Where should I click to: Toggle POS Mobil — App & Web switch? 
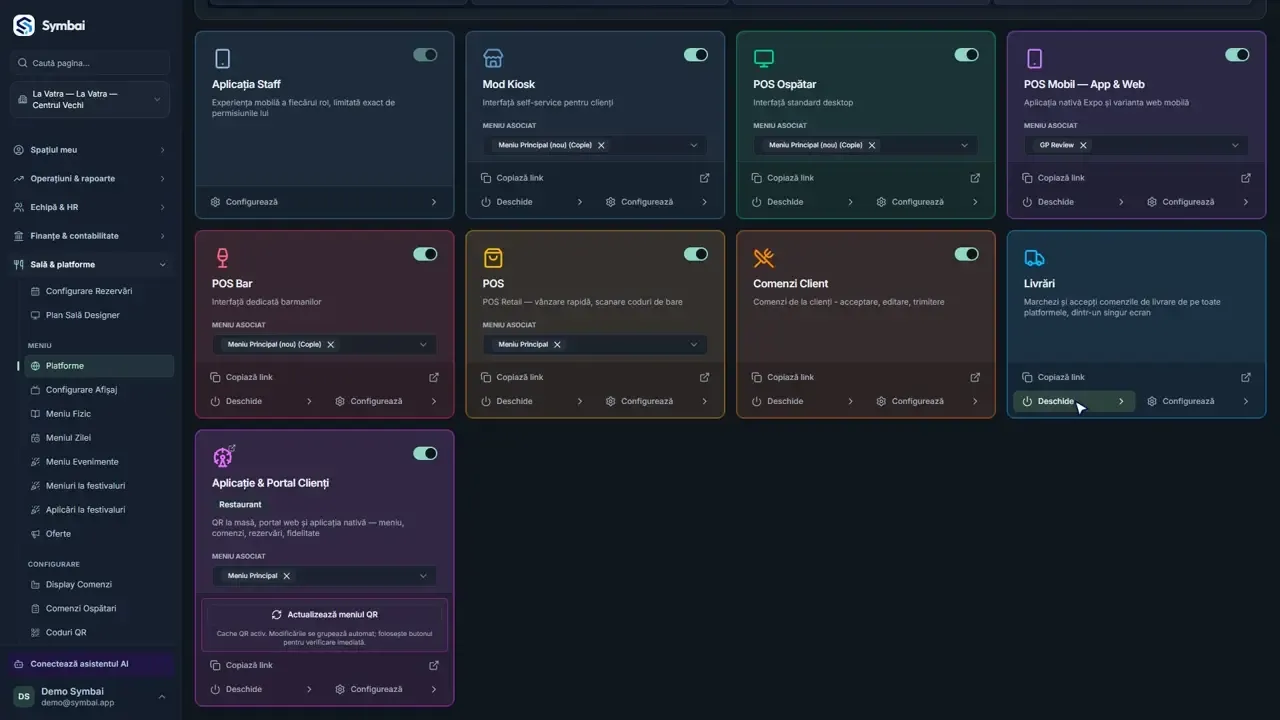click(1237, 55)
